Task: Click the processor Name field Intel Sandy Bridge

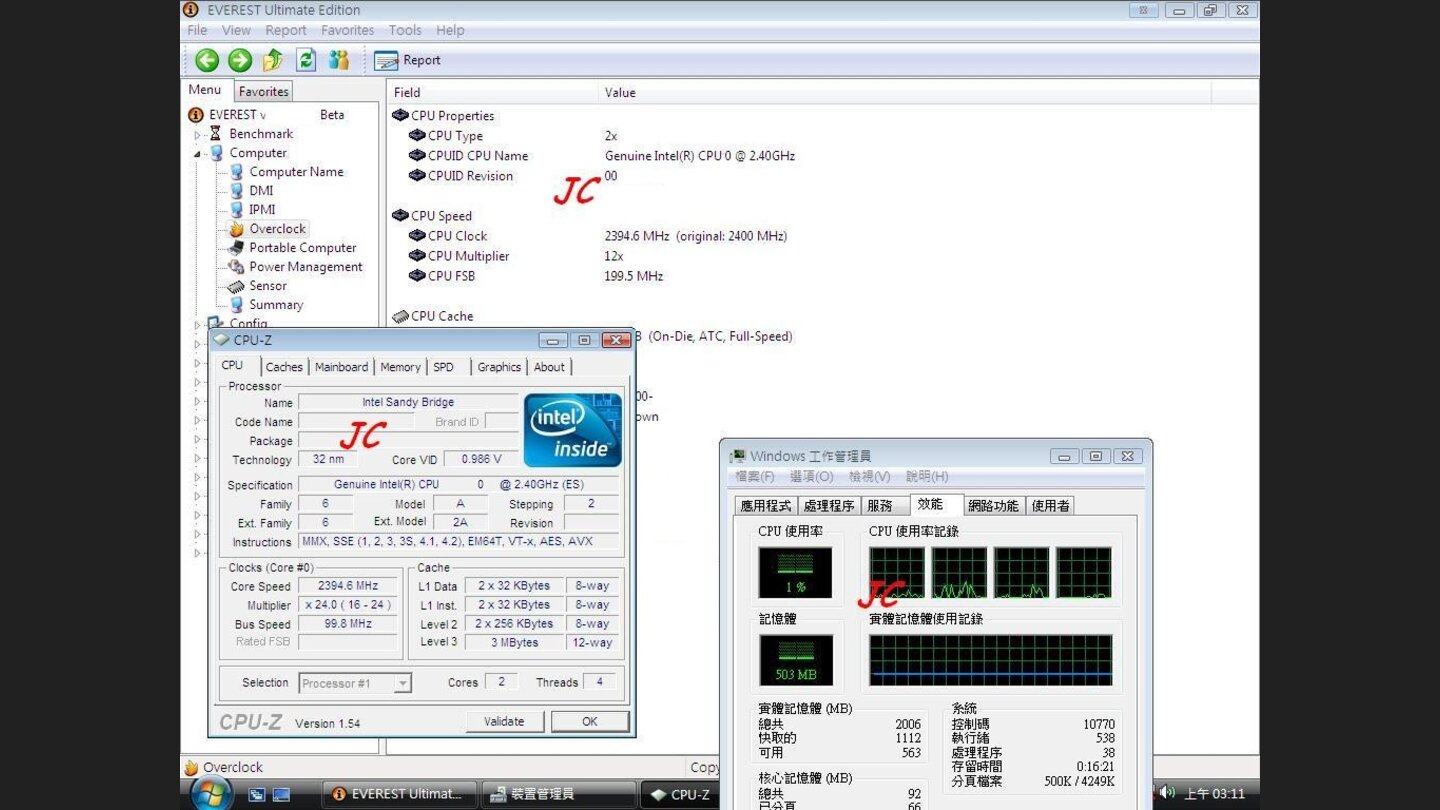Action: pos(408,402)
